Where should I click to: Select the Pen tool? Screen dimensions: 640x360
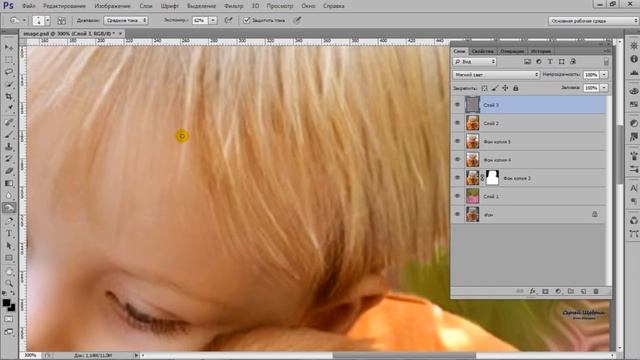pos(9,221)
